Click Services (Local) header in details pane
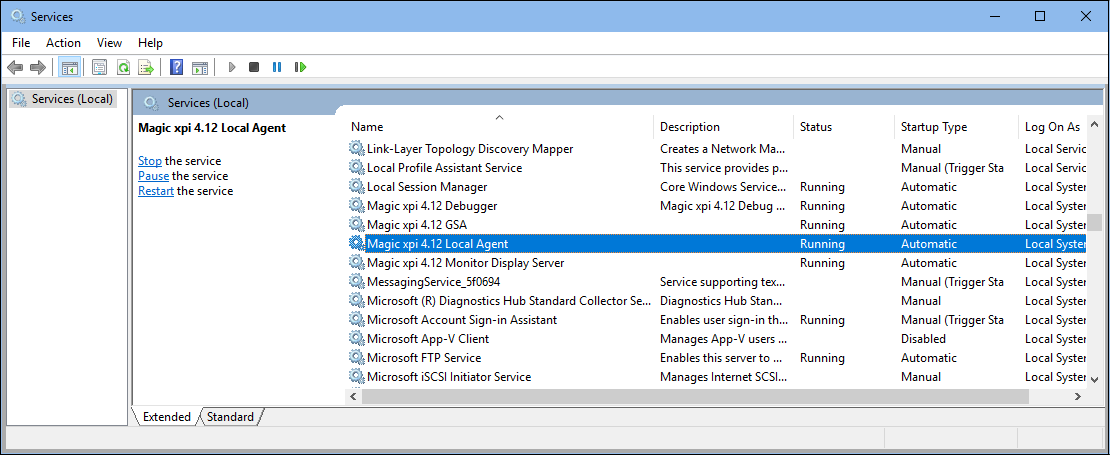Image resolution: width=1110 pixels, height=455 pixels. click(208, 103)
